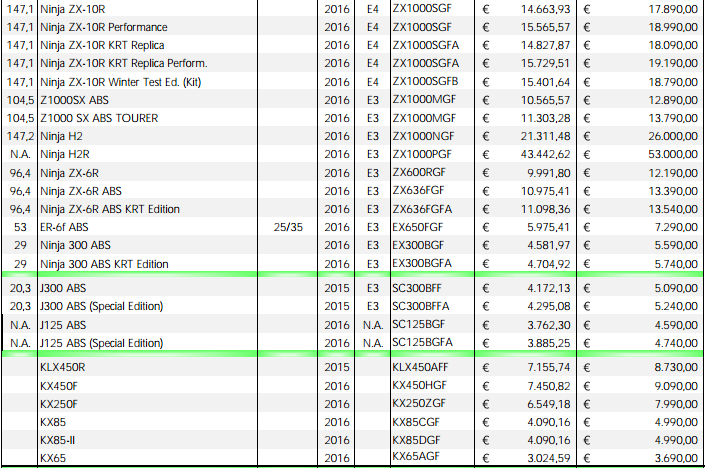Click the KX85DGF code cell
This screenshot has height=468, width=705.
(x=416, y=440)
